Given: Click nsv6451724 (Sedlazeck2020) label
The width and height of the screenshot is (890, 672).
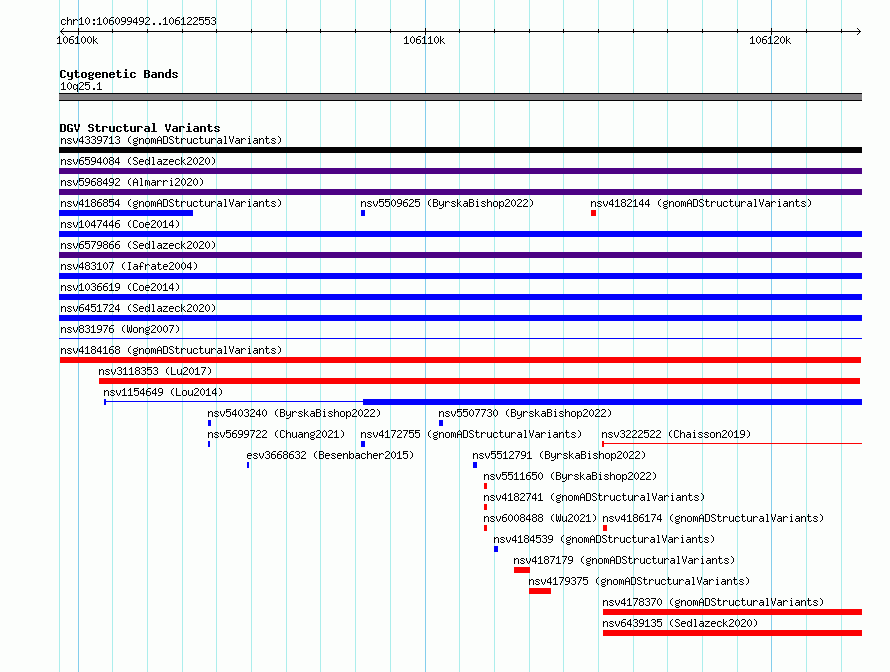Looking at the screenshot, I should (138, 308).
